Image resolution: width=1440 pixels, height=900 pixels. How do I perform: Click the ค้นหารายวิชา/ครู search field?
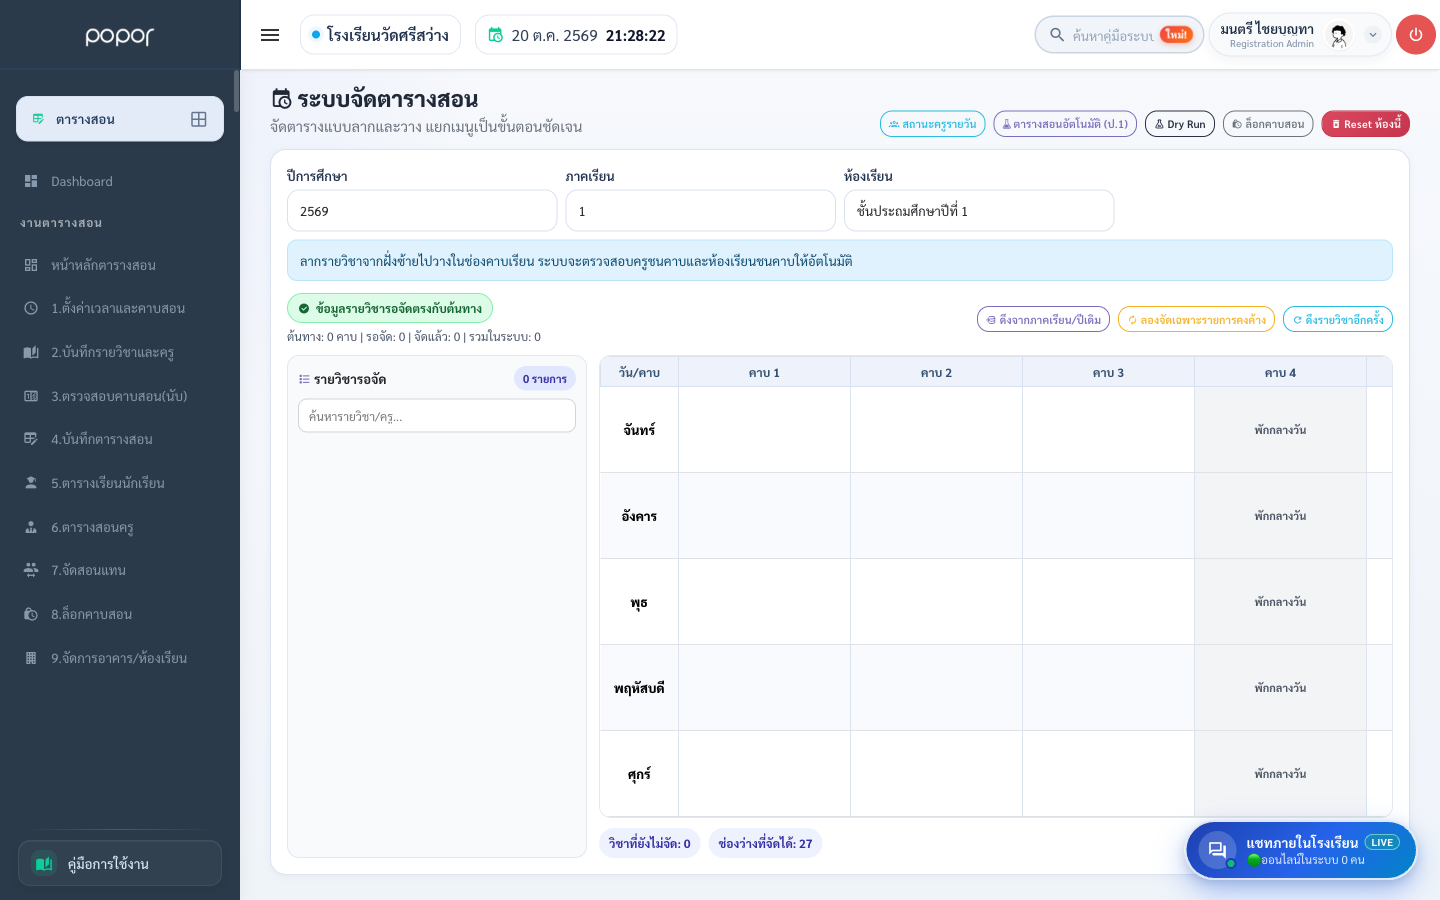click(x=437, y=416)
